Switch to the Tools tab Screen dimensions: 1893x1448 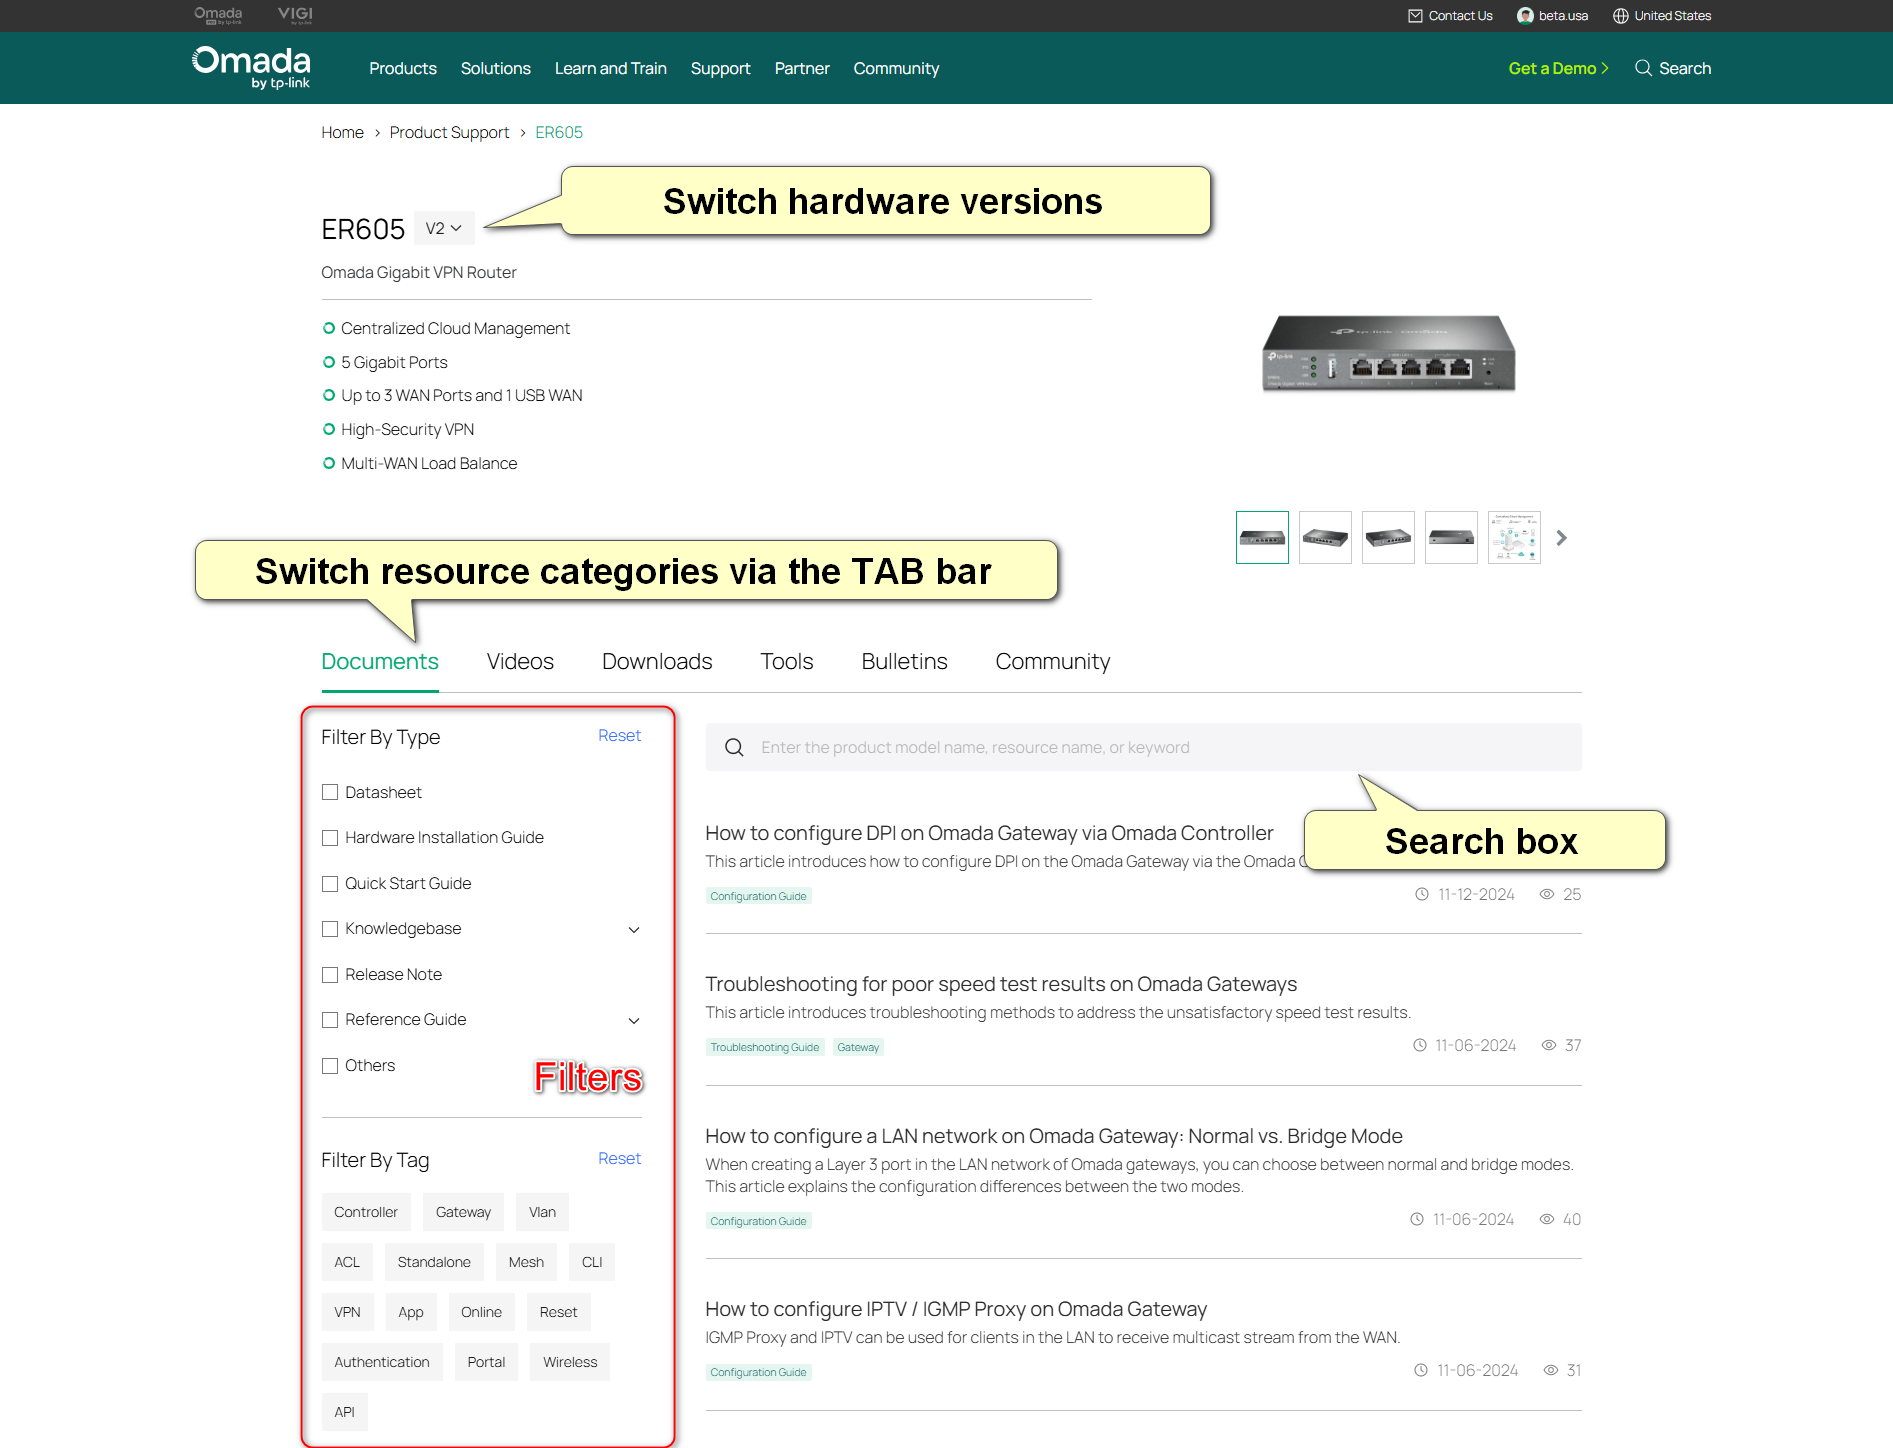[787, 662]
